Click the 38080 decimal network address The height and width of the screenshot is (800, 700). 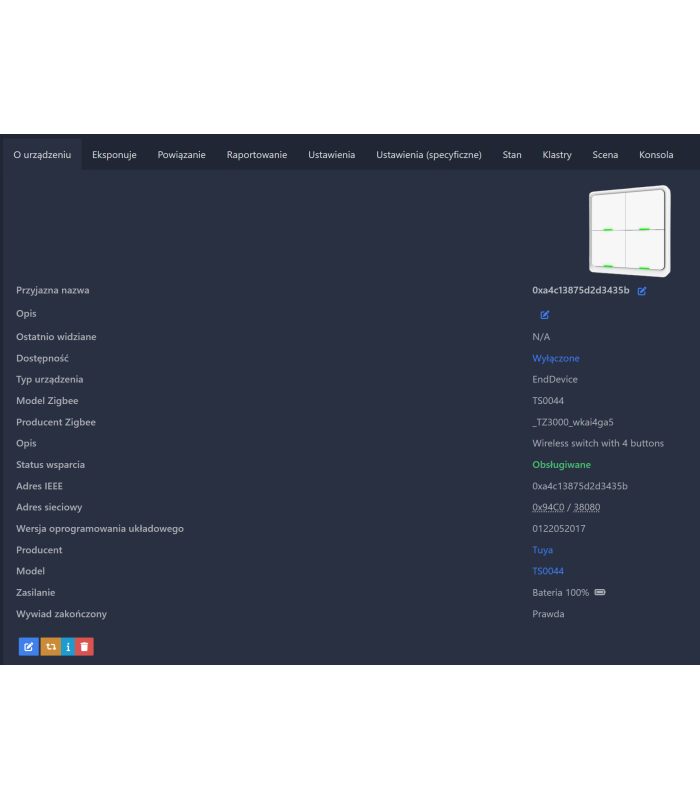pyautogui.click(x=587, y=507)
